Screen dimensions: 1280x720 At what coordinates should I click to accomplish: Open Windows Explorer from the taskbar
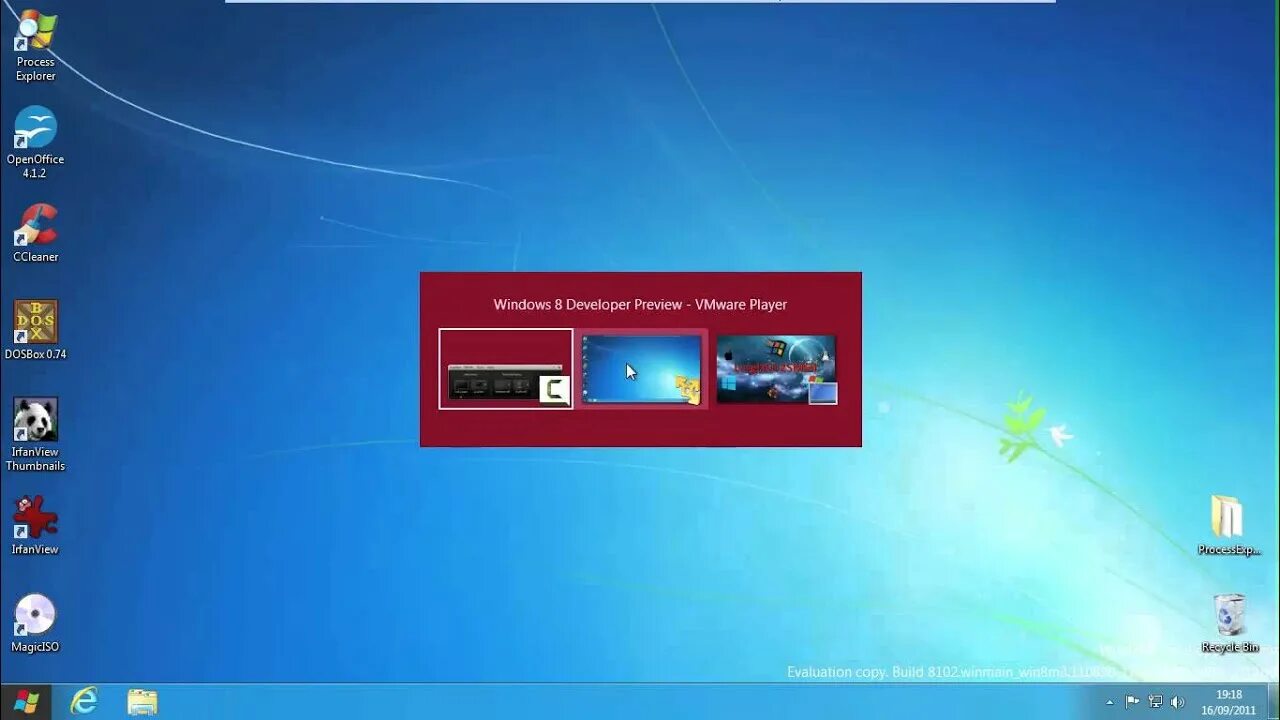point(142,702)
